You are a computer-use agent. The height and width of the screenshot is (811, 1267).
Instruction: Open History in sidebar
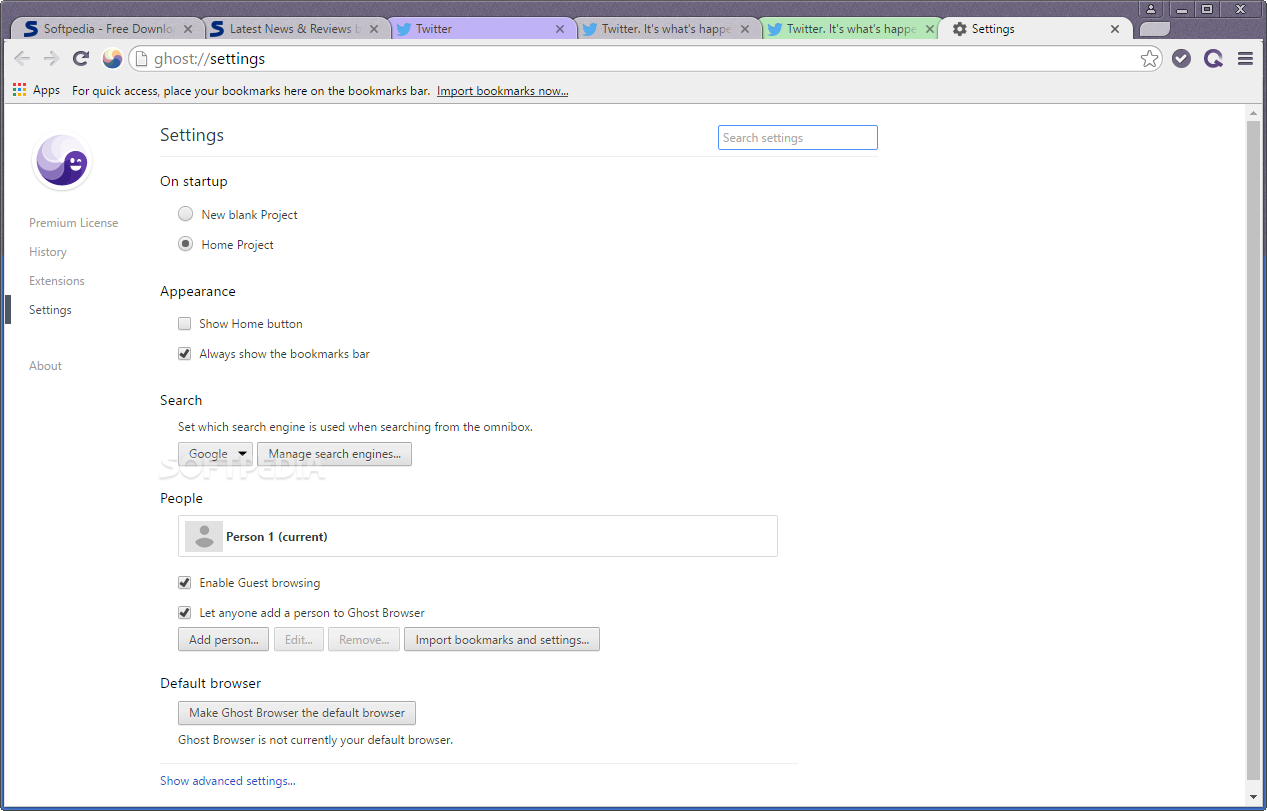[48, 252]
